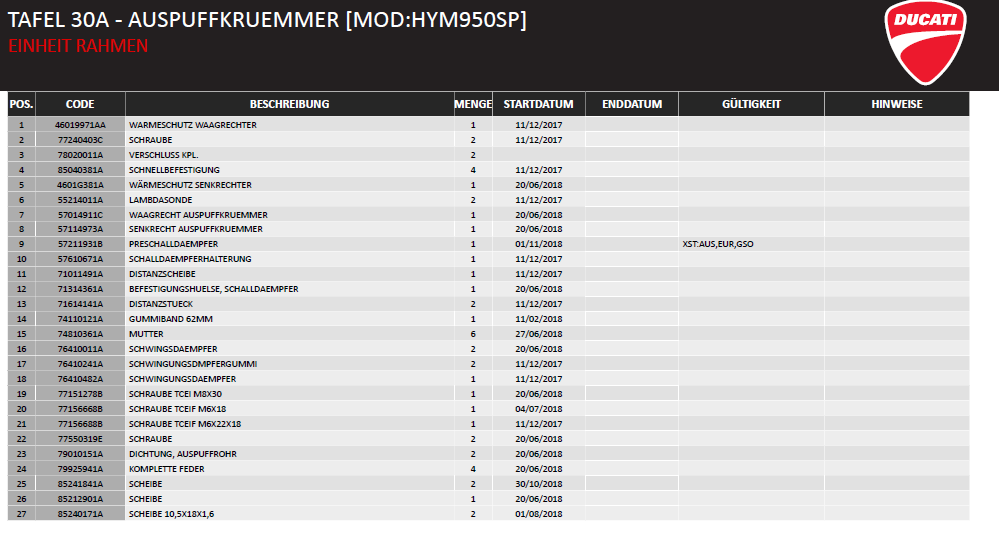
Task: Select part code 74810361A for MUTTER
Action: (x=80, y=334)
